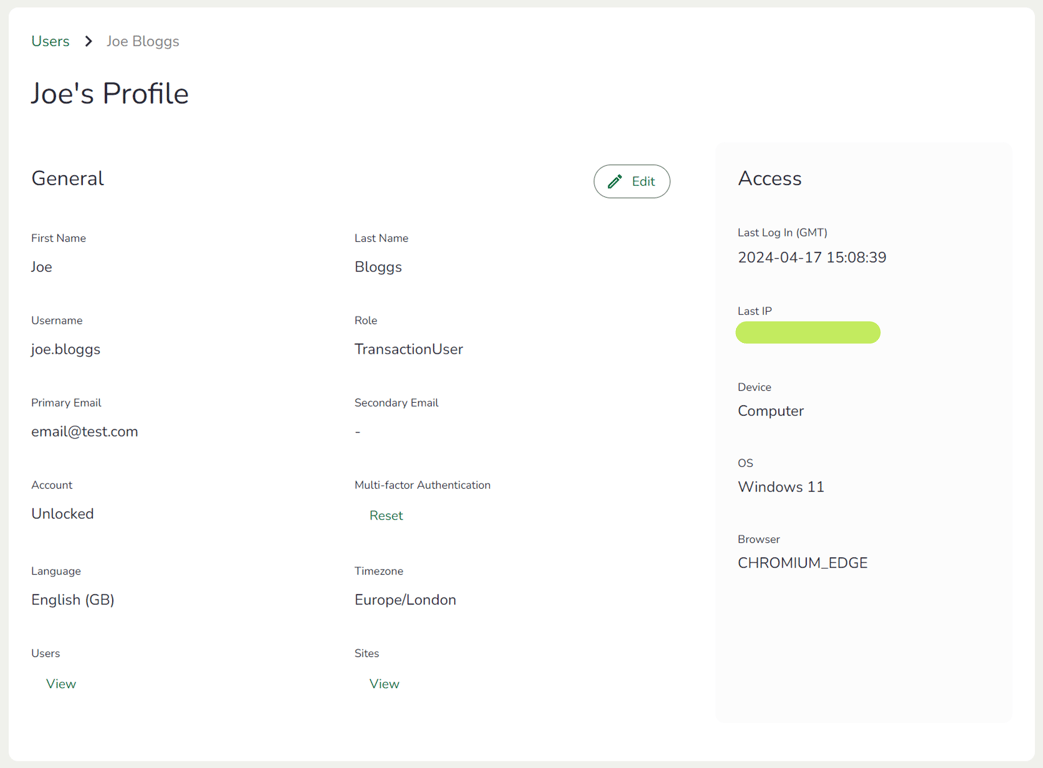
Task: Click the CHROMIUM_EDGE browser value
Action: tap(803, 563)
